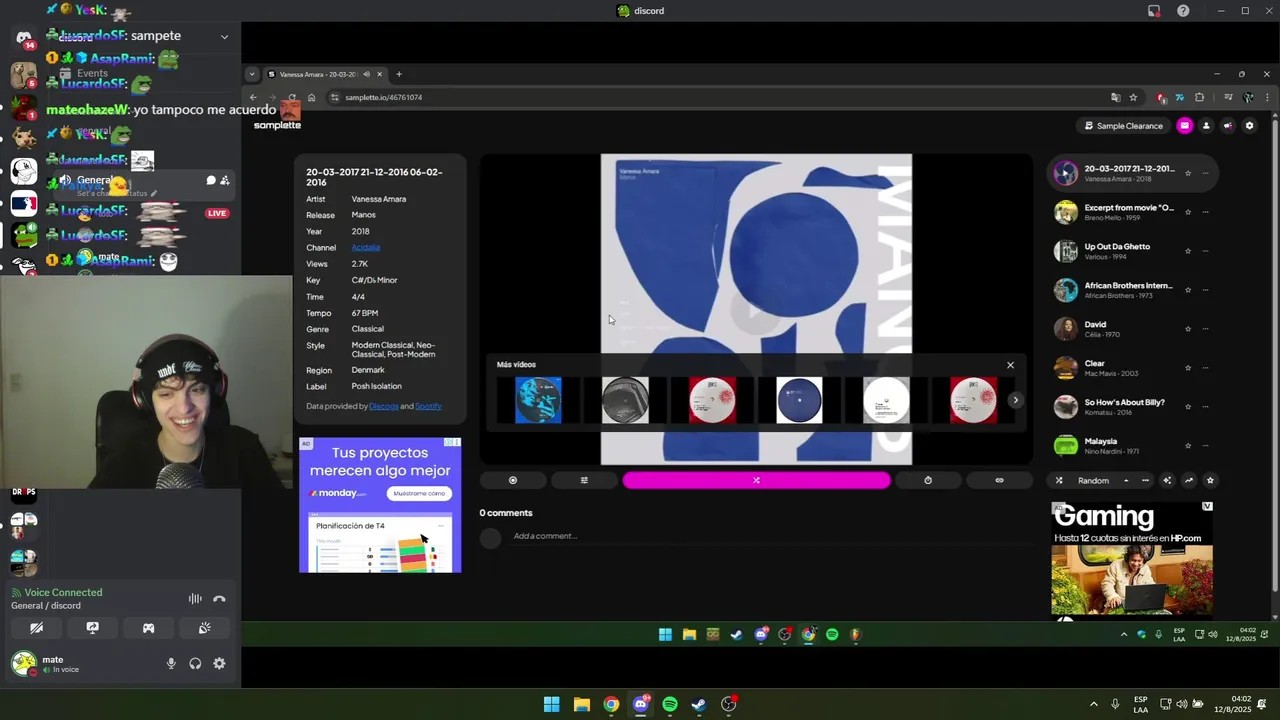
Task: Open the trending arrow icon in queue toolbar
Action: (1189, 481)
